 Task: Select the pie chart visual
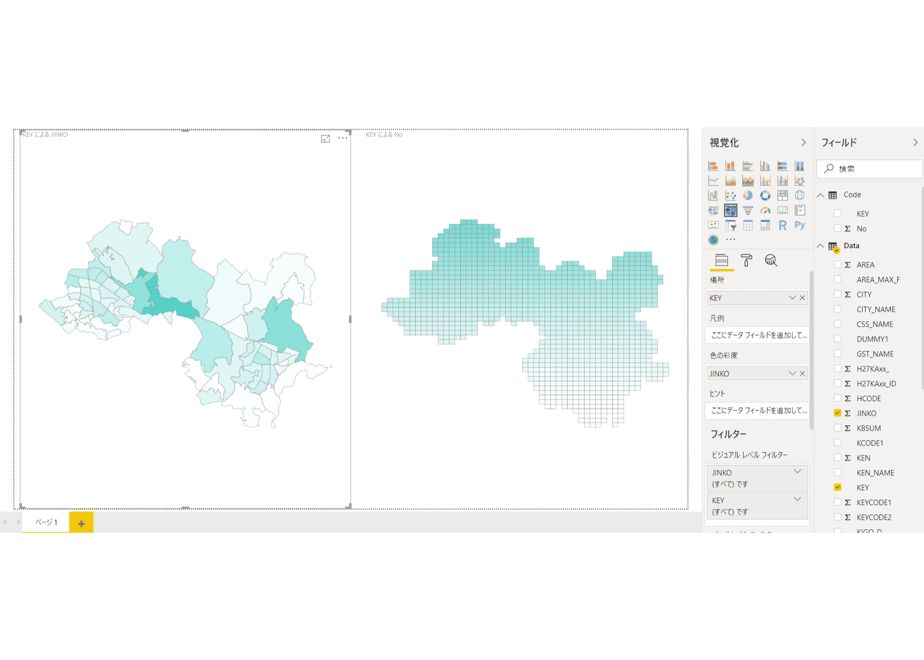pyautogui.click(x=748, y=195)
